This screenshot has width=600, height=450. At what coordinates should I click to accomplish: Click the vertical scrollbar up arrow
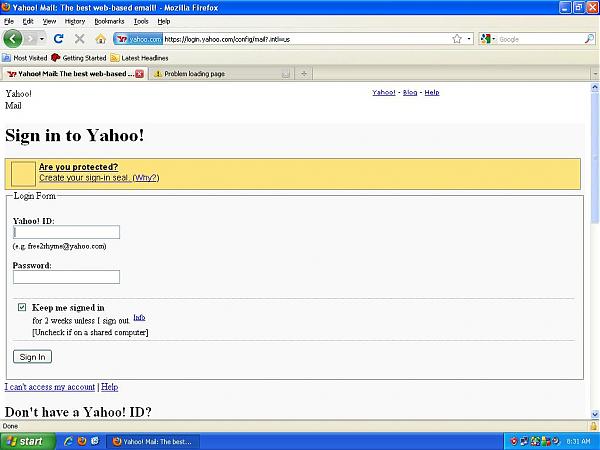595,87
